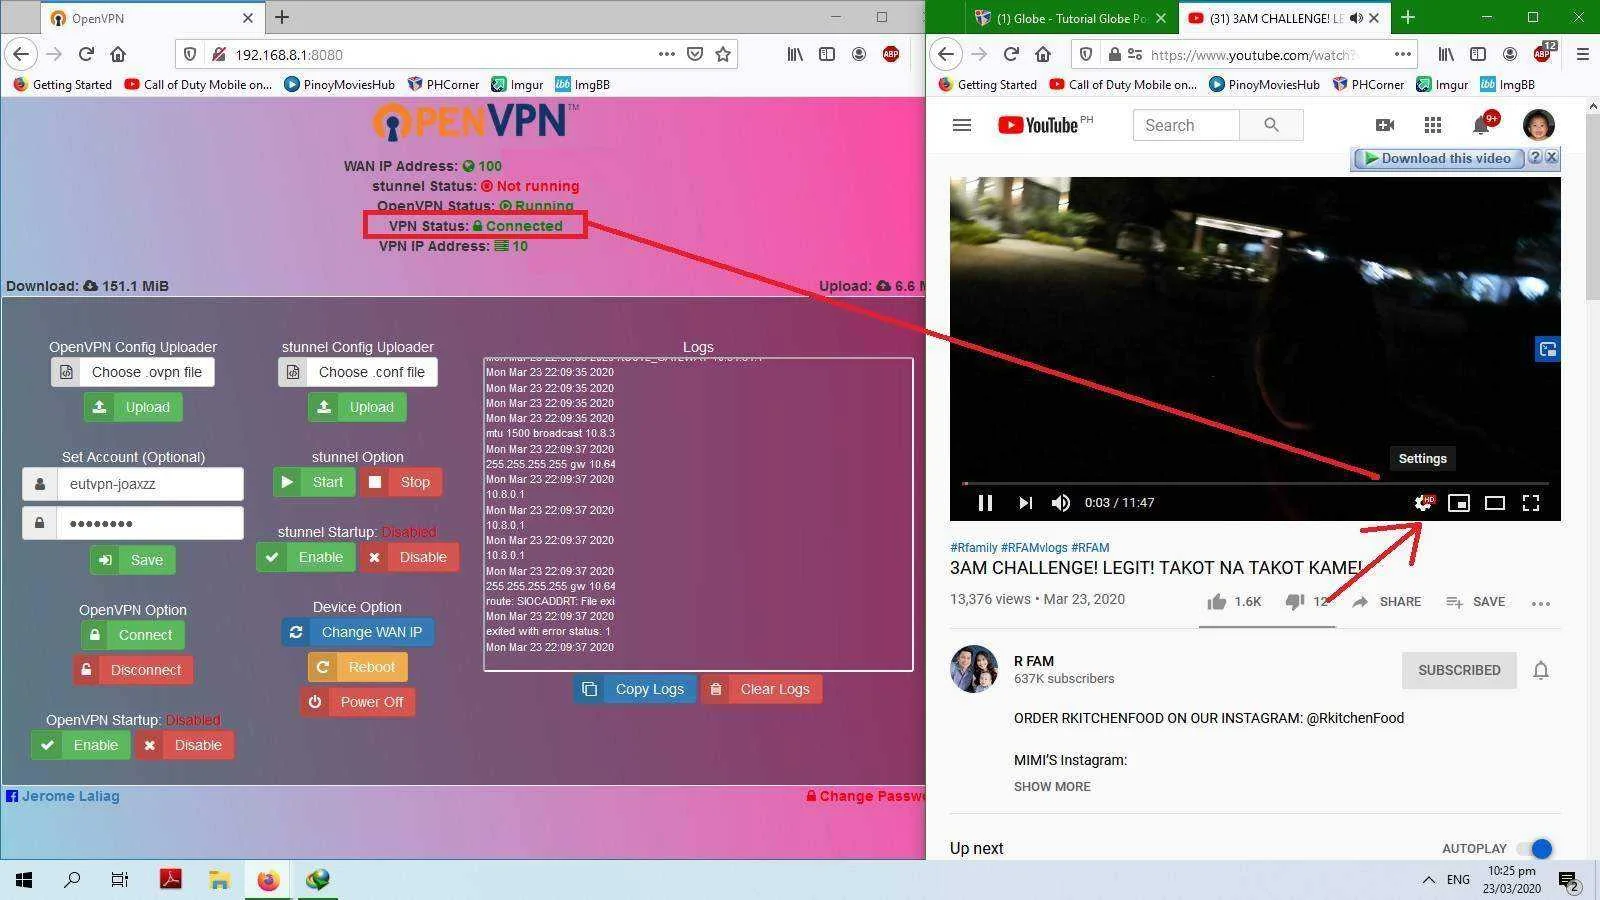Copy Logs to clipboard

coord(635,689)
